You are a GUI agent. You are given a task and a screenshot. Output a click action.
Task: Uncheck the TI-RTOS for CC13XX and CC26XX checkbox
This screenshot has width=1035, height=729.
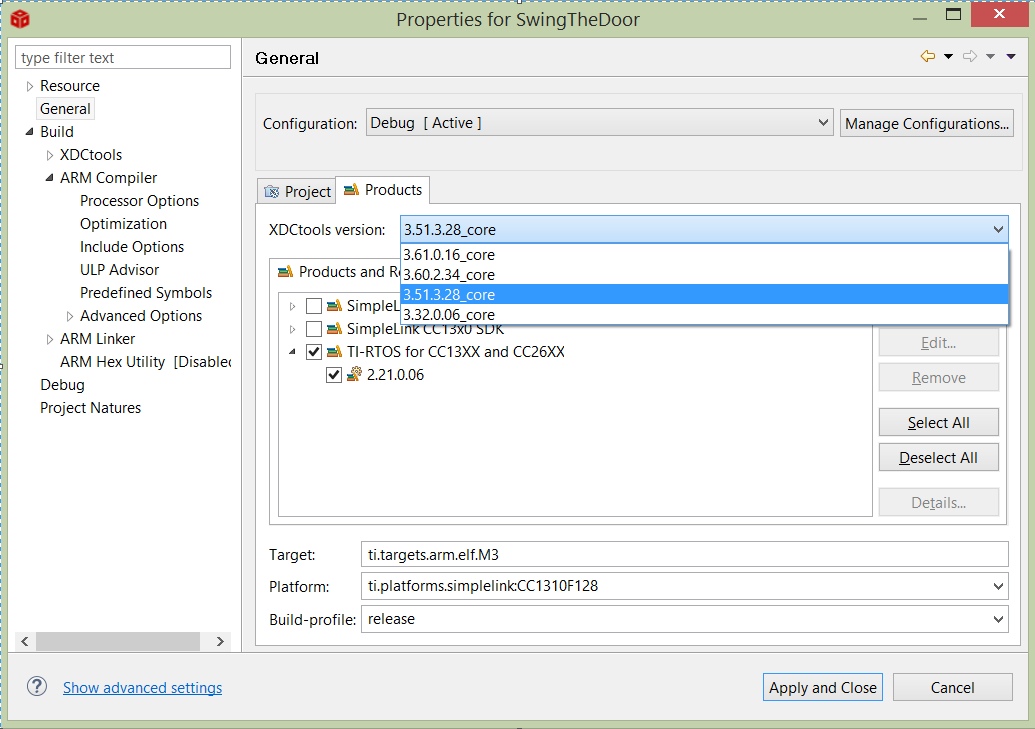(x=314, y=352)
